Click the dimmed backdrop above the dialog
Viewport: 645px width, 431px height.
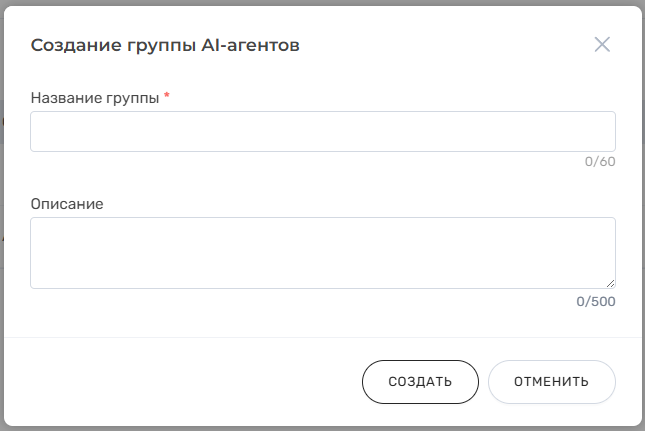322,2
